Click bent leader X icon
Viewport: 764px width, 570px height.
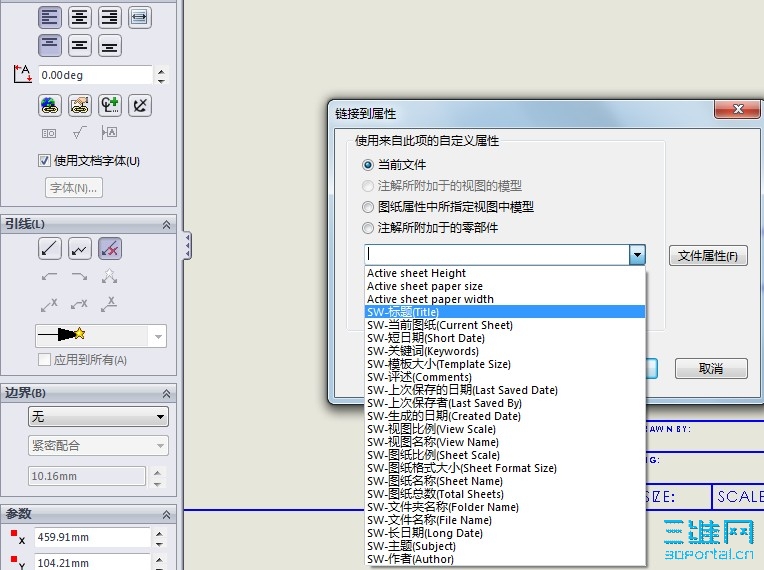pos(79,304)
